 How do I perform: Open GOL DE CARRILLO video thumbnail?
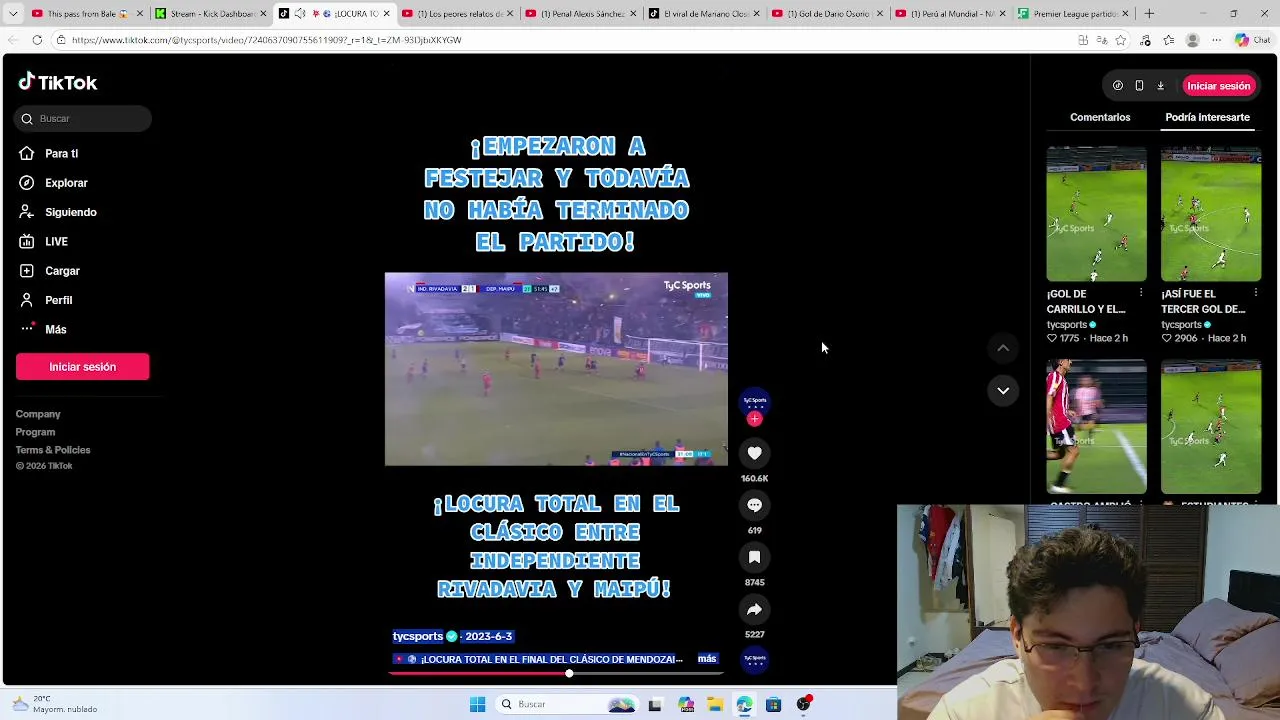point(1096,214)
